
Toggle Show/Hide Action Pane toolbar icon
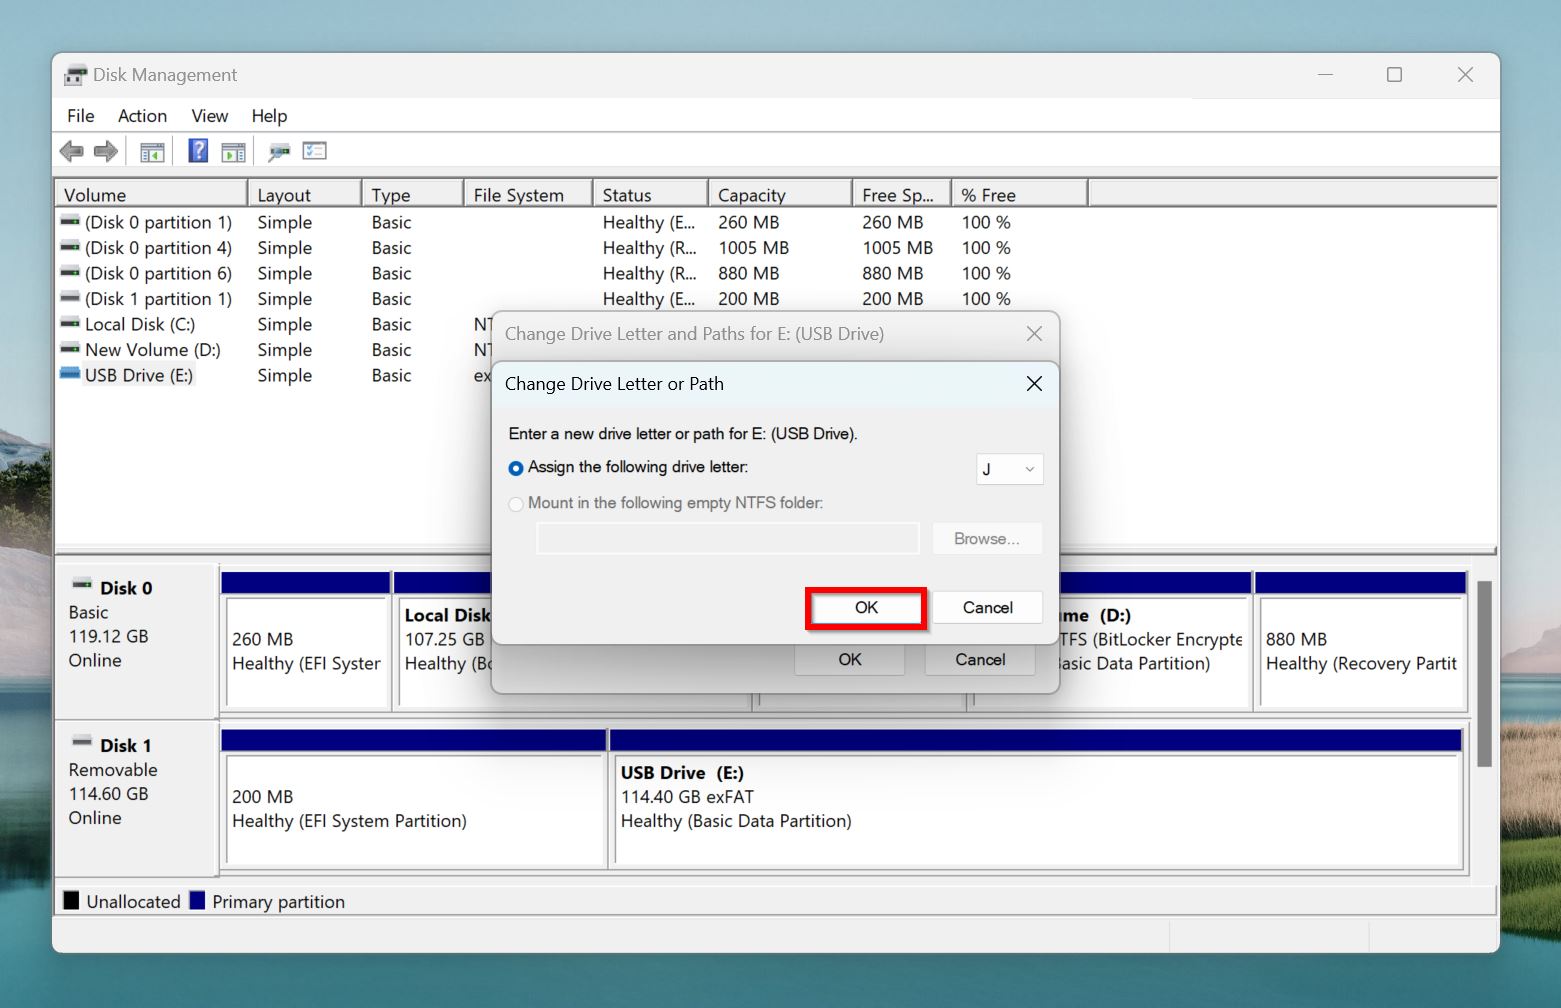click(x=233, y=152)
